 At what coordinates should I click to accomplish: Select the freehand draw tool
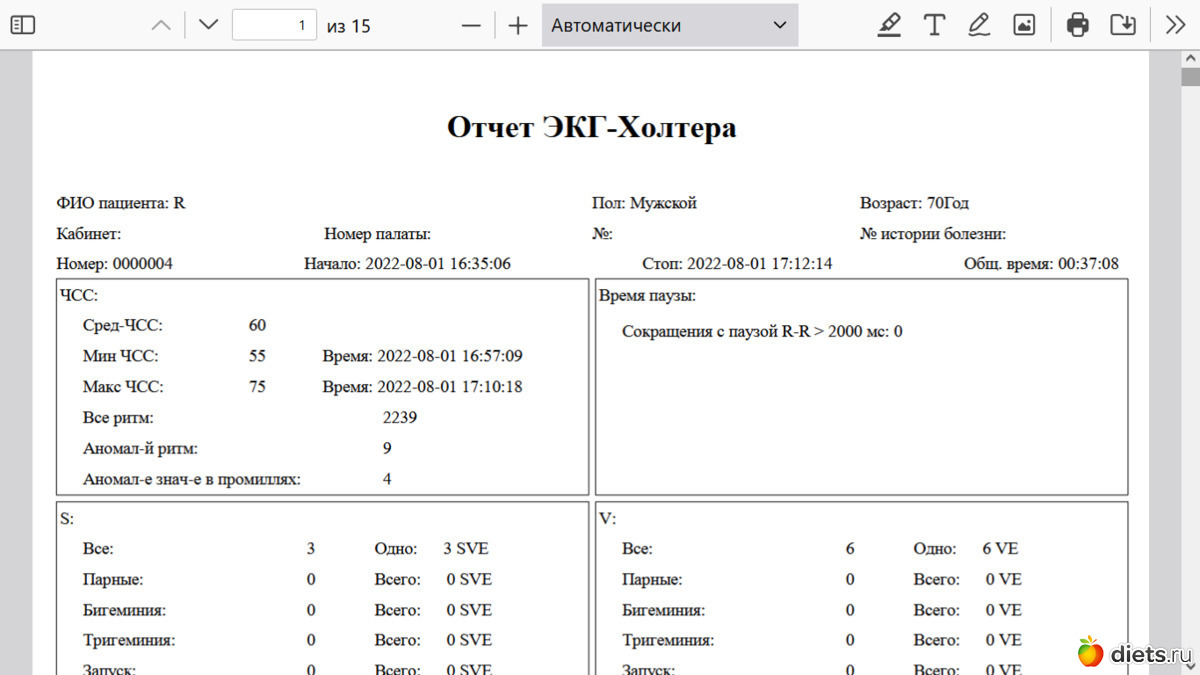(x=979, y=25)
